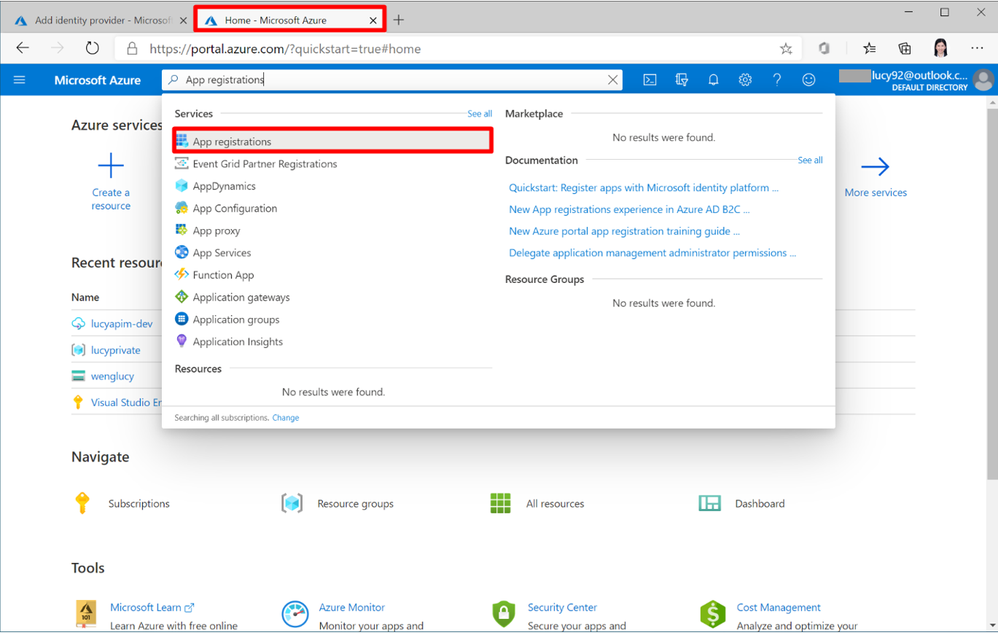This screenshot has width=998, height=633.
Task: Open App Configuration service result
Action: [235, 208]
